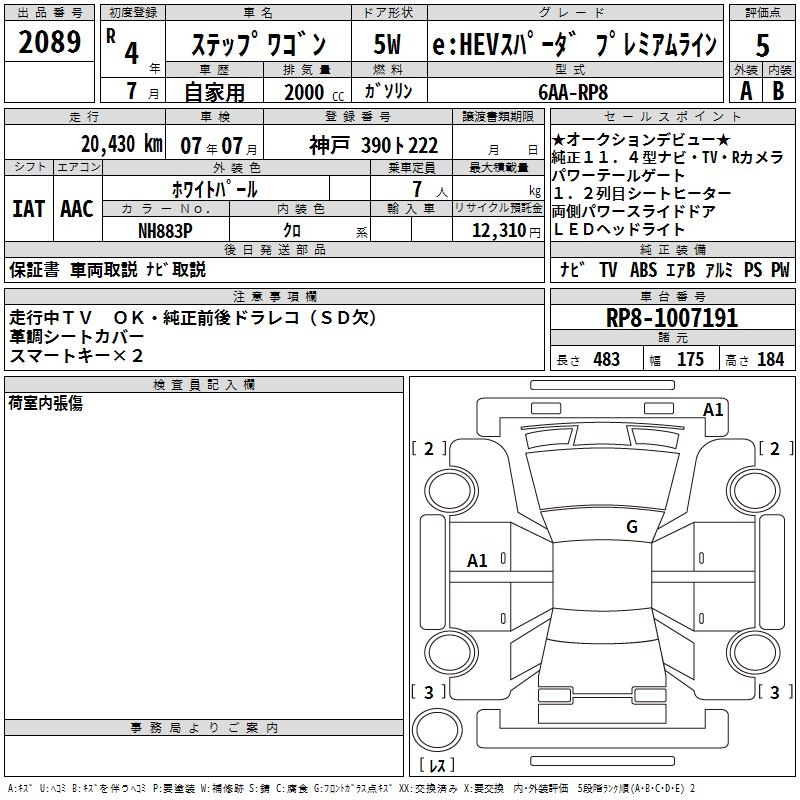Image resolution: width=800 pixels, height=800 pixels.
Task: Click the air conditioner code AAC
Action: pos(77,208)
